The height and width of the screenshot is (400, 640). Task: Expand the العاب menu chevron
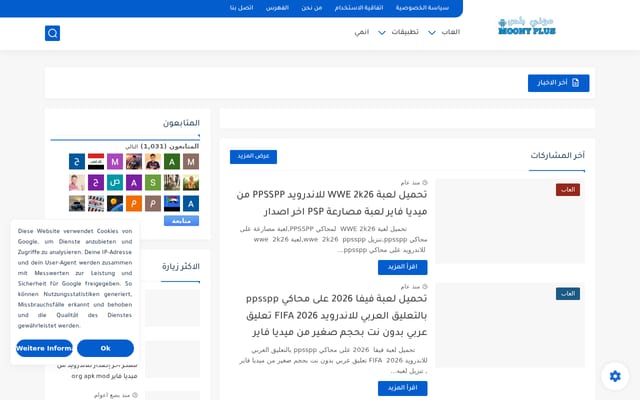[432, 33]
